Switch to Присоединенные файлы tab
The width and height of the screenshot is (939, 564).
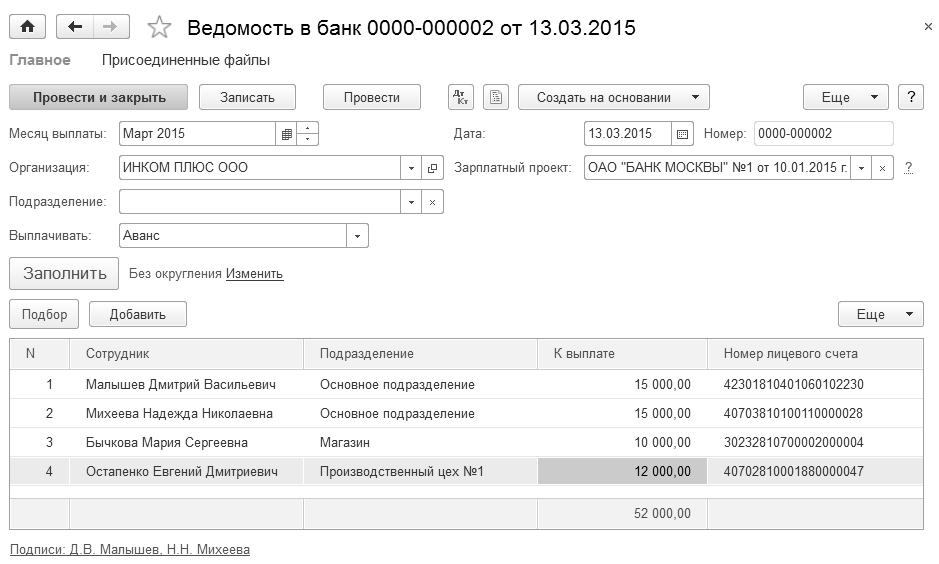pyautogui.click(x=186, y=60)
